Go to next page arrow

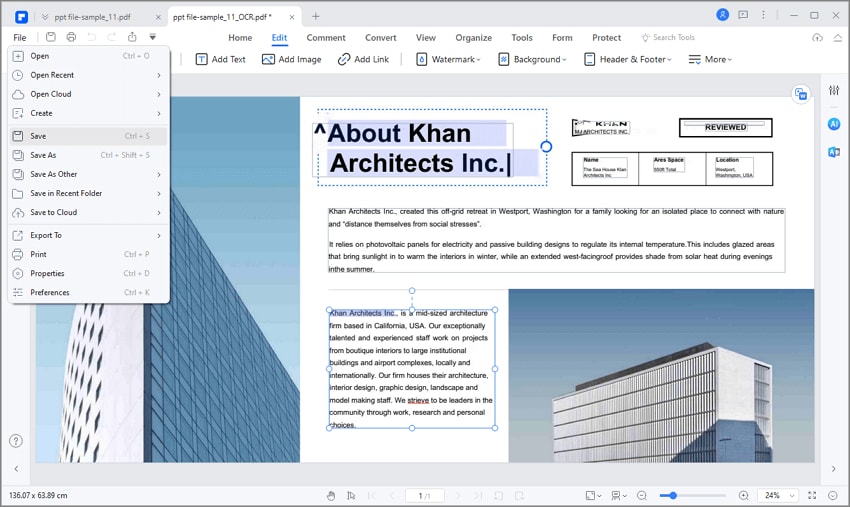click(458, 495)
